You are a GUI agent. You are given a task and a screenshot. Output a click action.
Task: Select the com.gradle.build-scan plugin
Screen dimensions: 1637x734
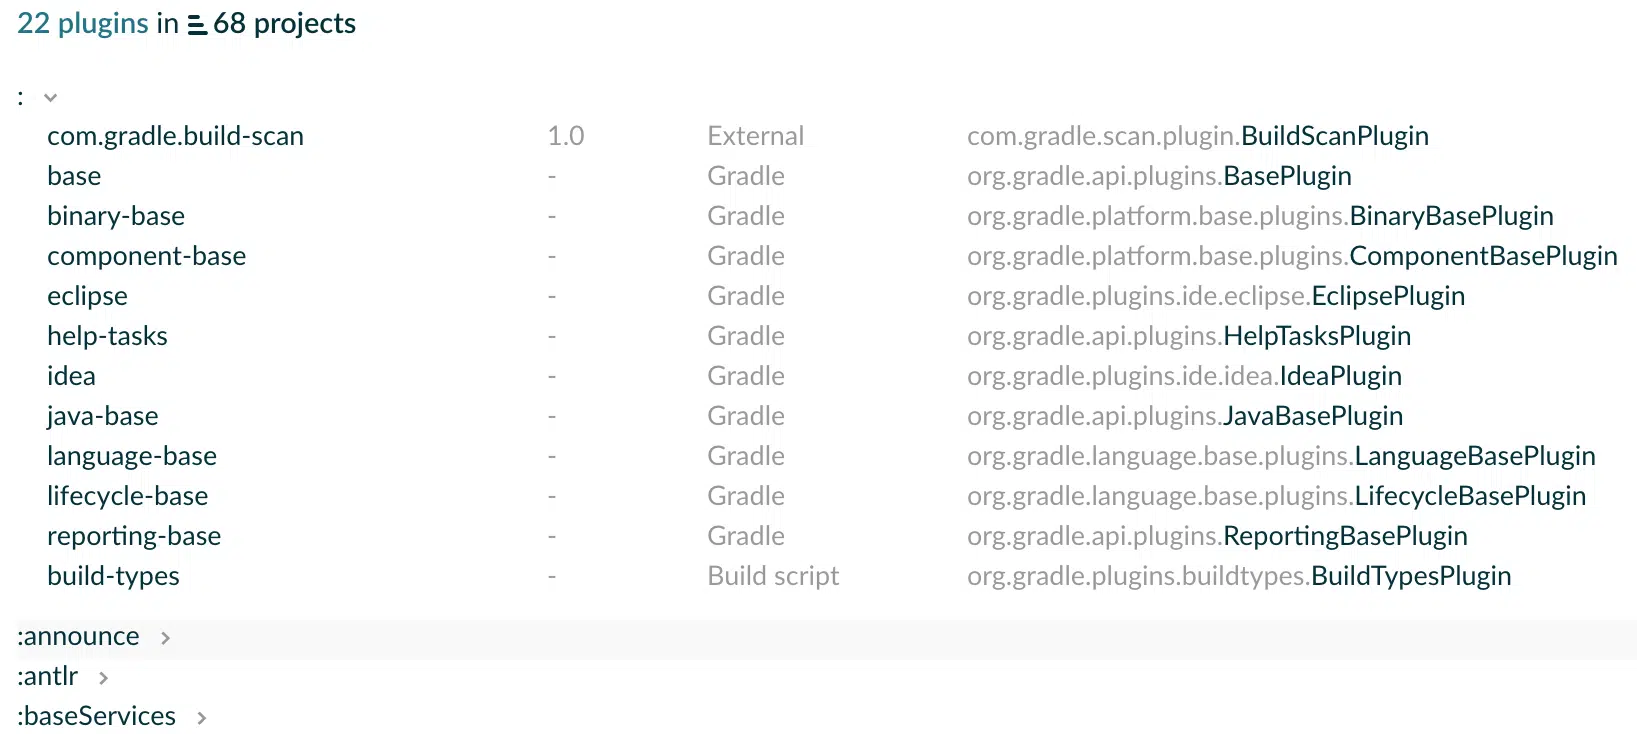coord(175,136)
